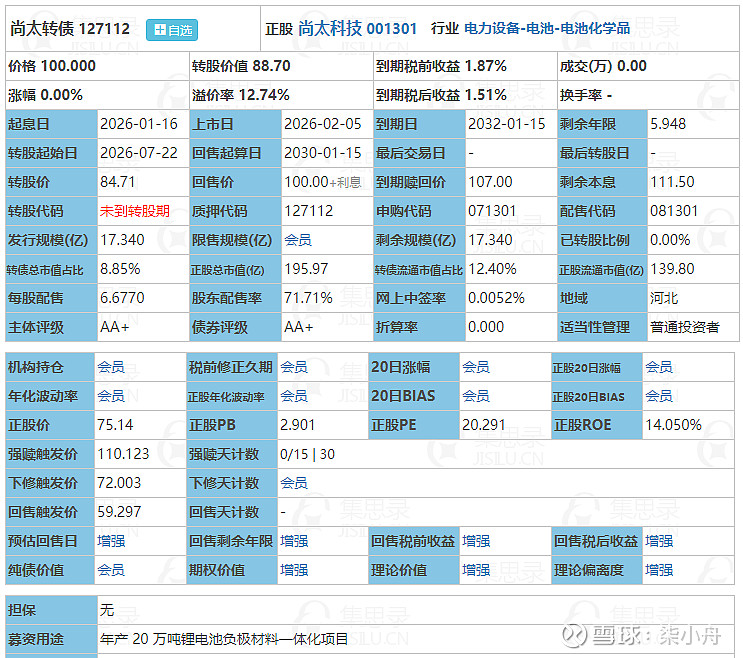Click 增强 link for 理论偏离度
The height and width of the screenshot is (658, 743).
pos(659,570)
